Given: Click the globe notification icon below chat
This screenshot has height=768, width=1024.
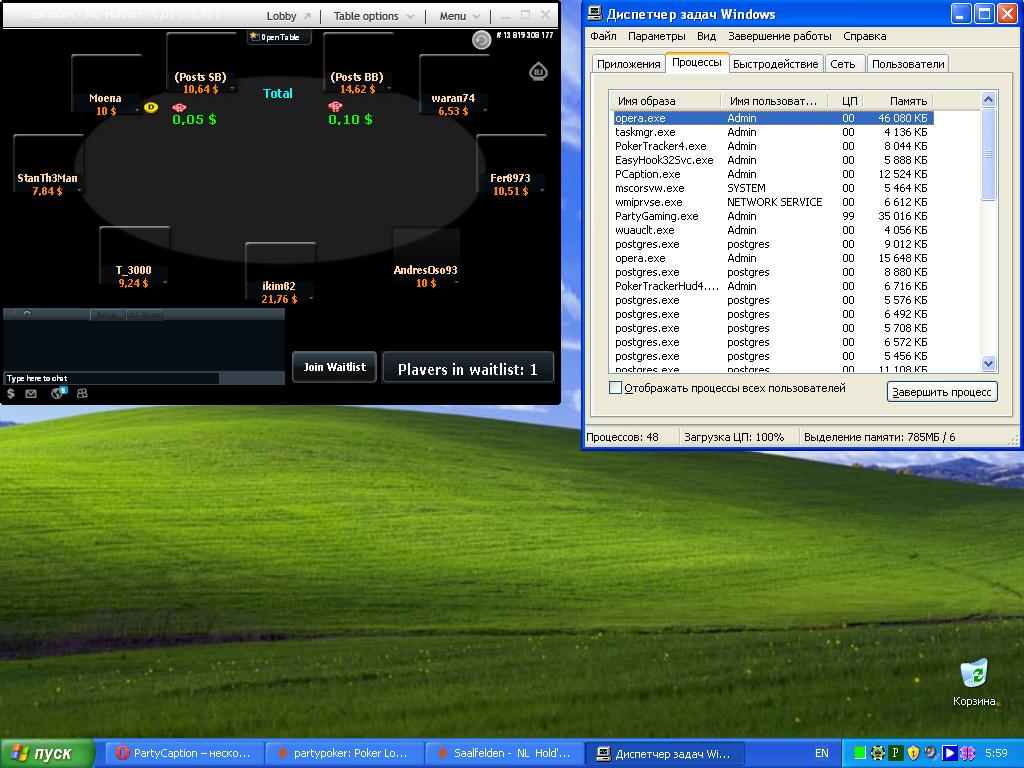Looking at the screenshot, I should (x=59, y=392).
